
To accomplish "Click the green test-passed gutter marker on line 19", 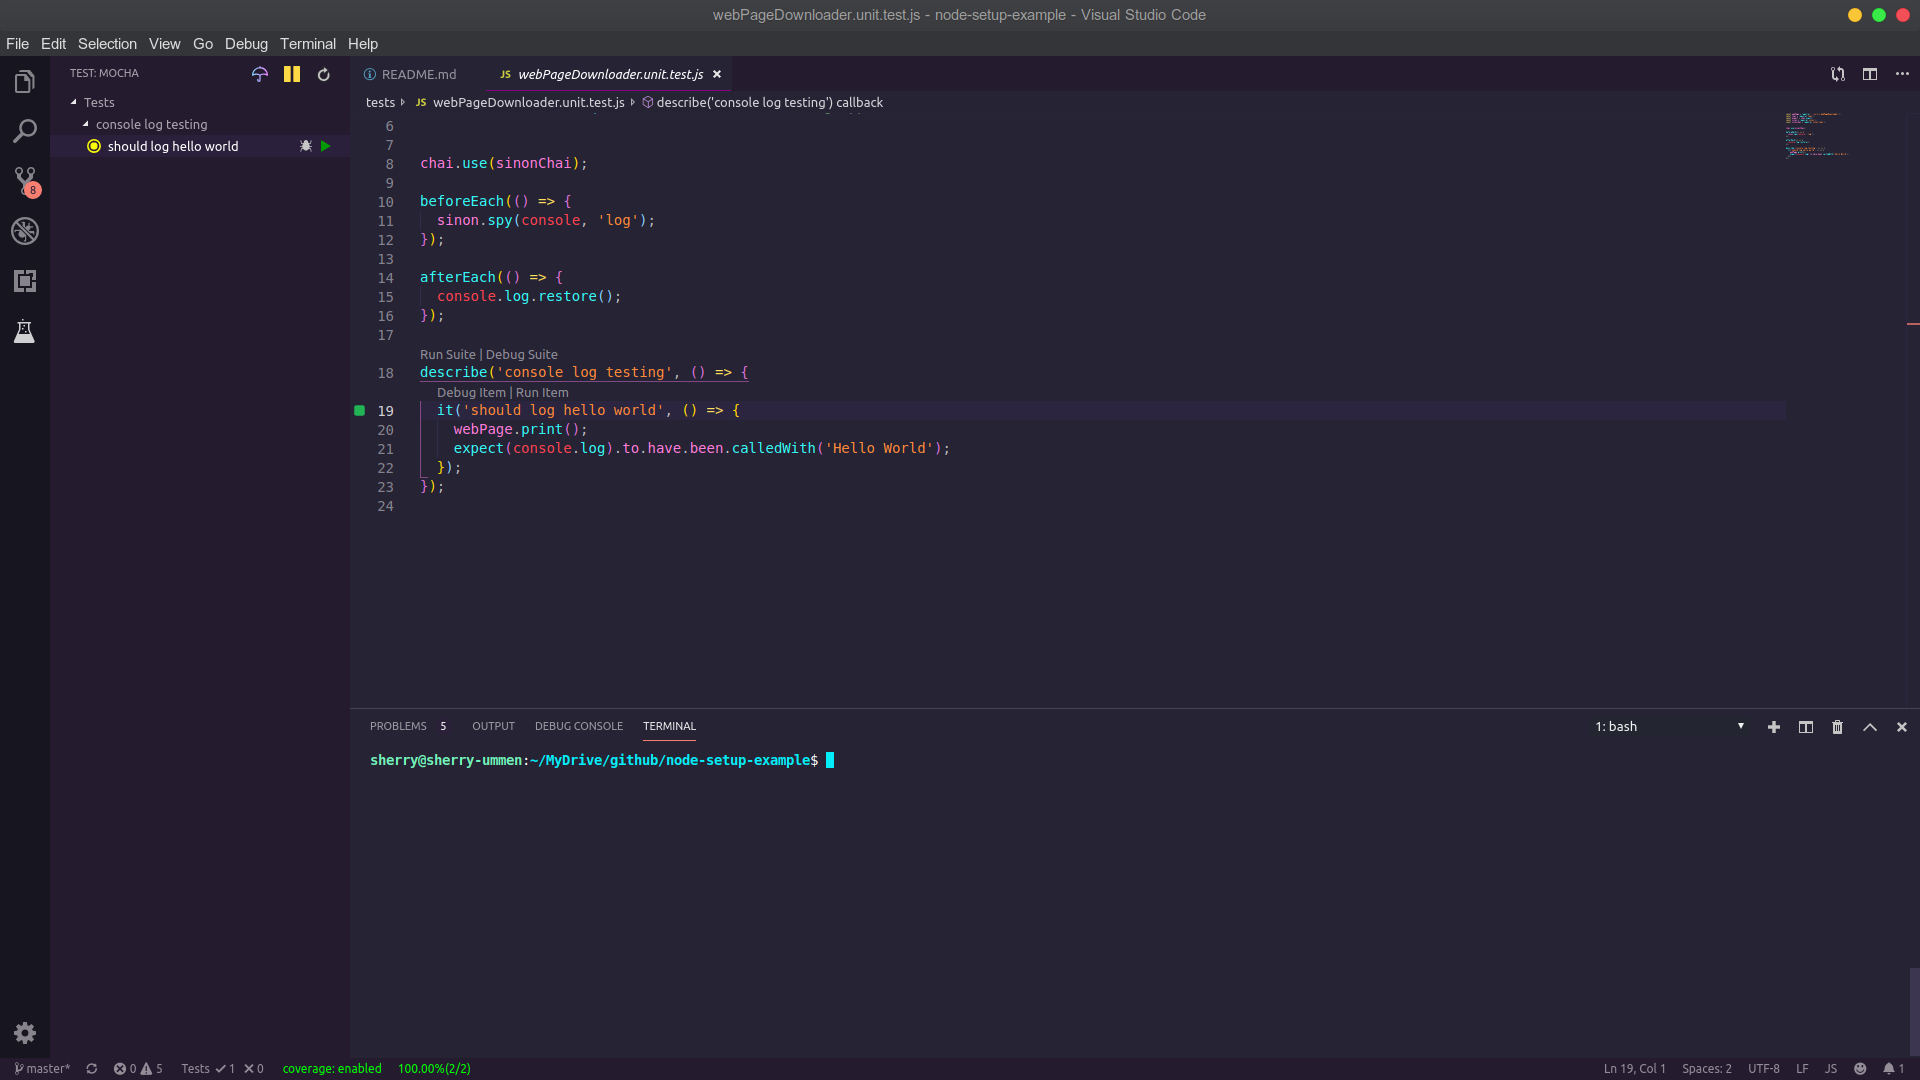I will click(360, 411).
